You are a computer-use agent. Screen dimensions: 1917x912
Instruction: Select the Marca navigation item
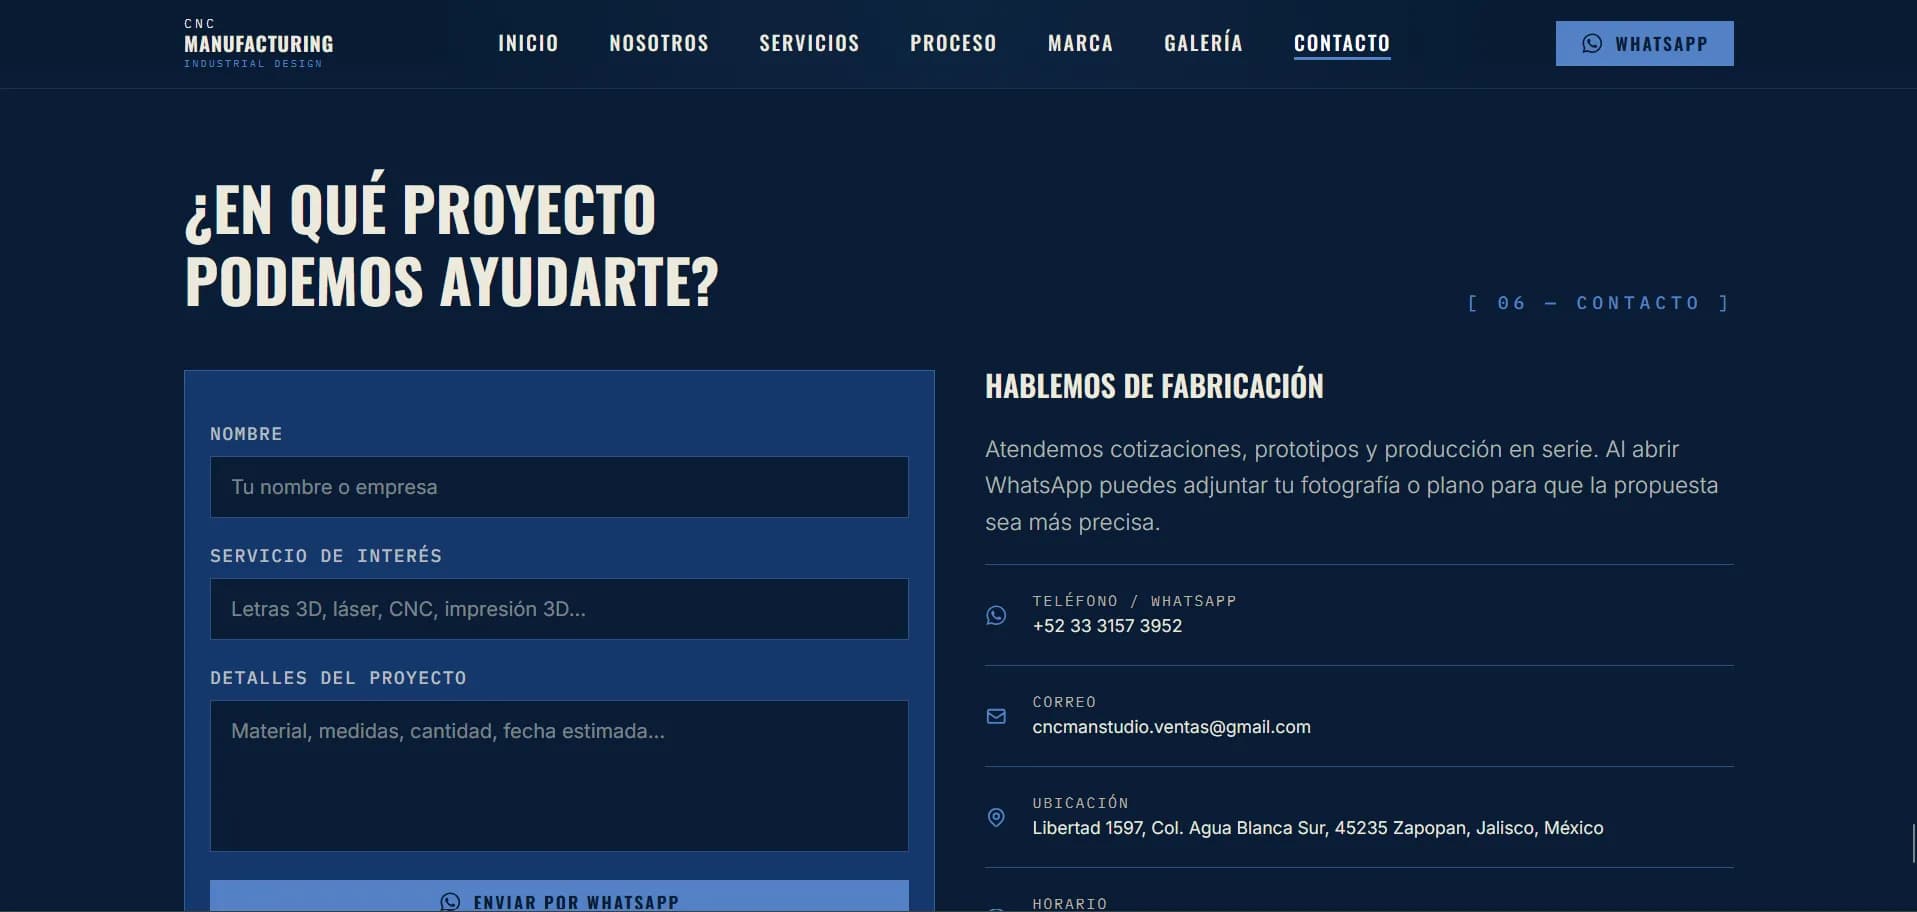(1080, 43)
